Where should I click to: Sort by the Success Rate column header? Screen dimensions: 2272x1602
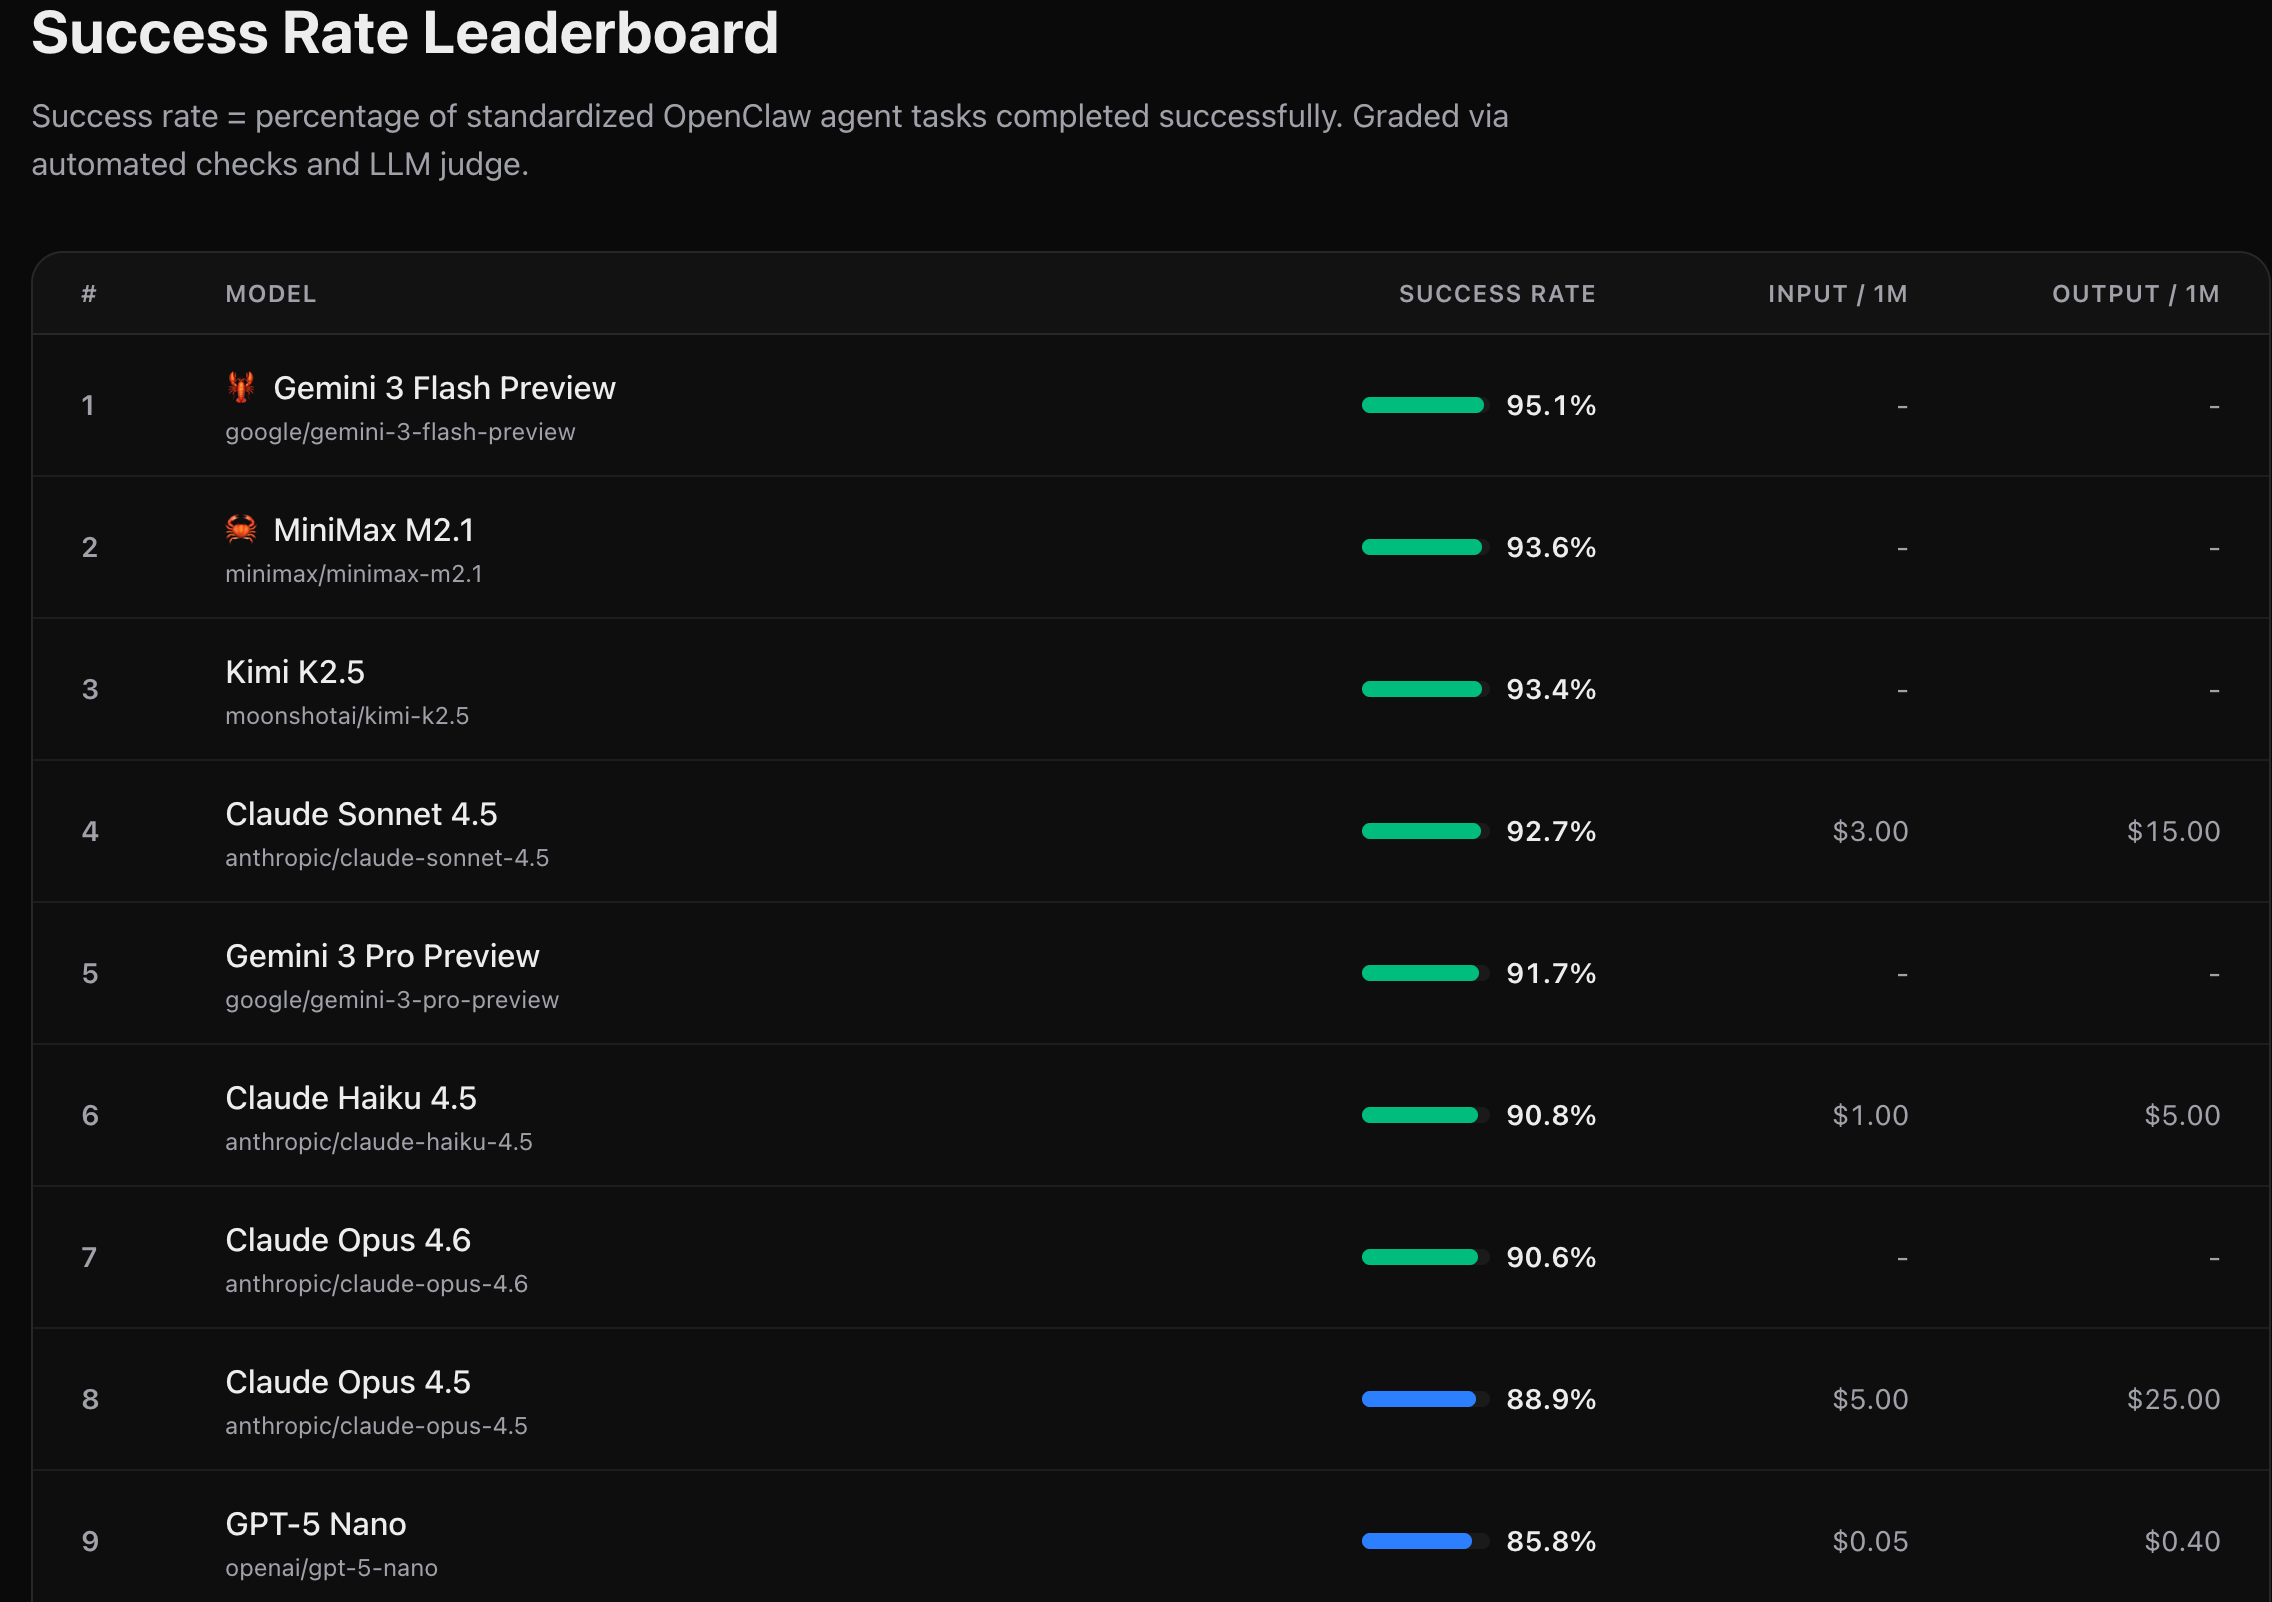1496,294
